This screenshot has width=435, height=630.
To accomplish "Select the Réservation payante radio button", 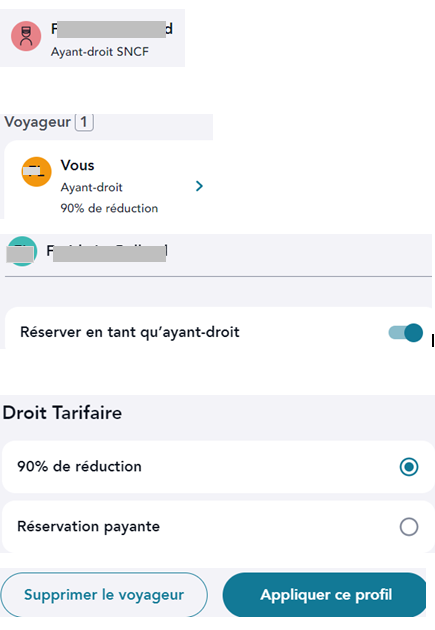I will point(409,527).
